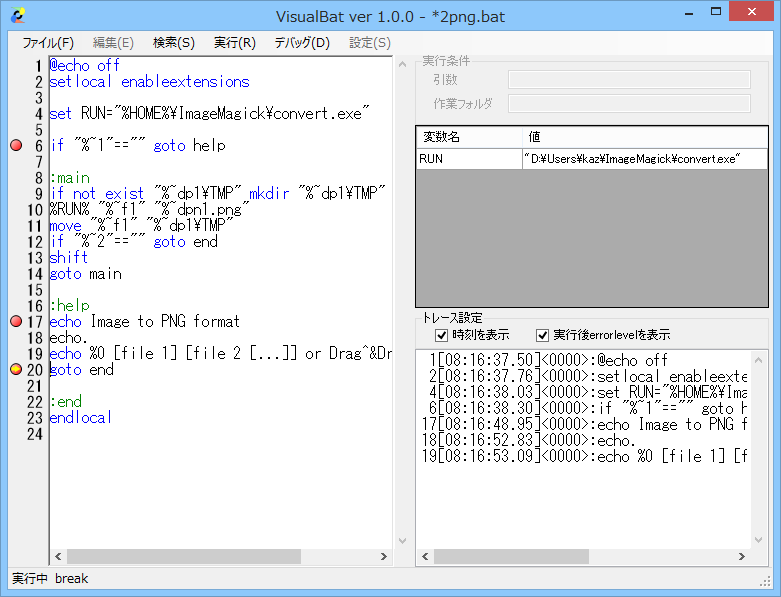Click trace entry at 08:16:52.83

pyautogui.click(x=528, y=440)
